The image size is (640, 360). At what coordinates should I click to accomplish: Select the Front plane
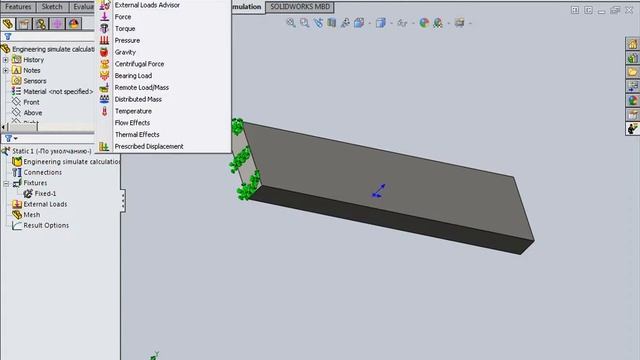(x=31, y=102)
